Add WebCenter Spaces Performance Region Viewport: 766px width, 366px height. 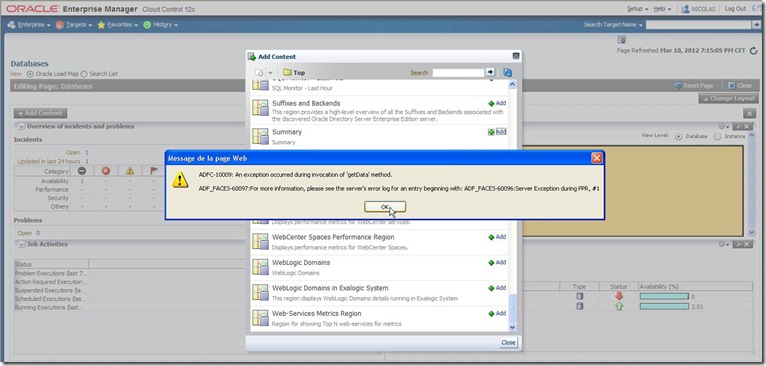pyautogui.click(x=497, y=237)
